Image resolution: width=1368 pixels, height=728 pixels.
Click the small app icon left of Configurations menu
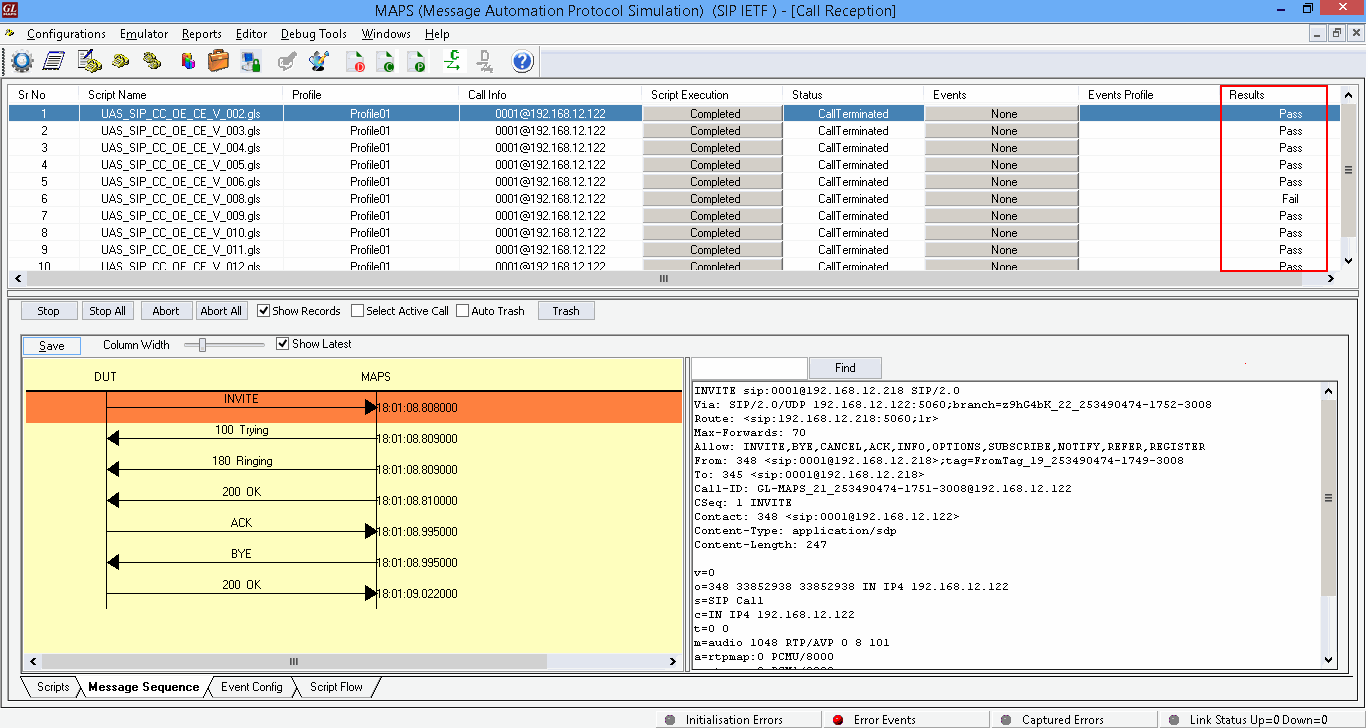[10, 33]
